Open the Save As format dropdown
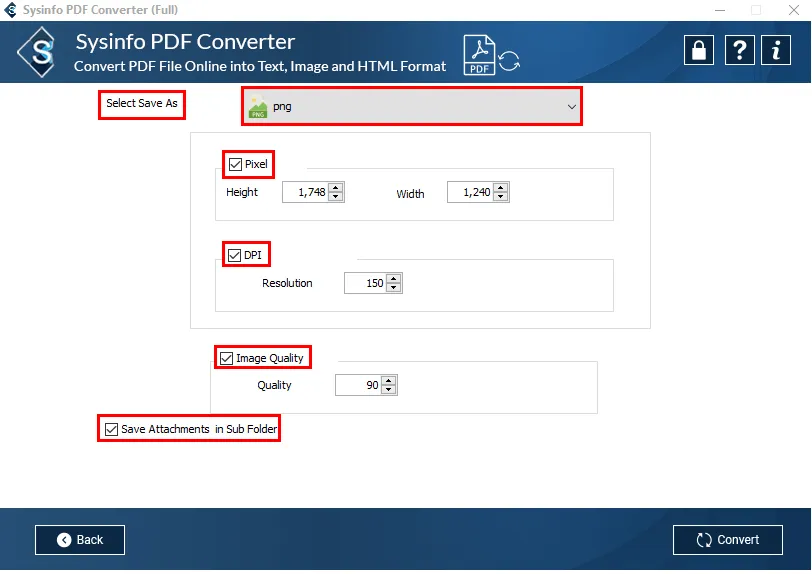 (412, 106)
